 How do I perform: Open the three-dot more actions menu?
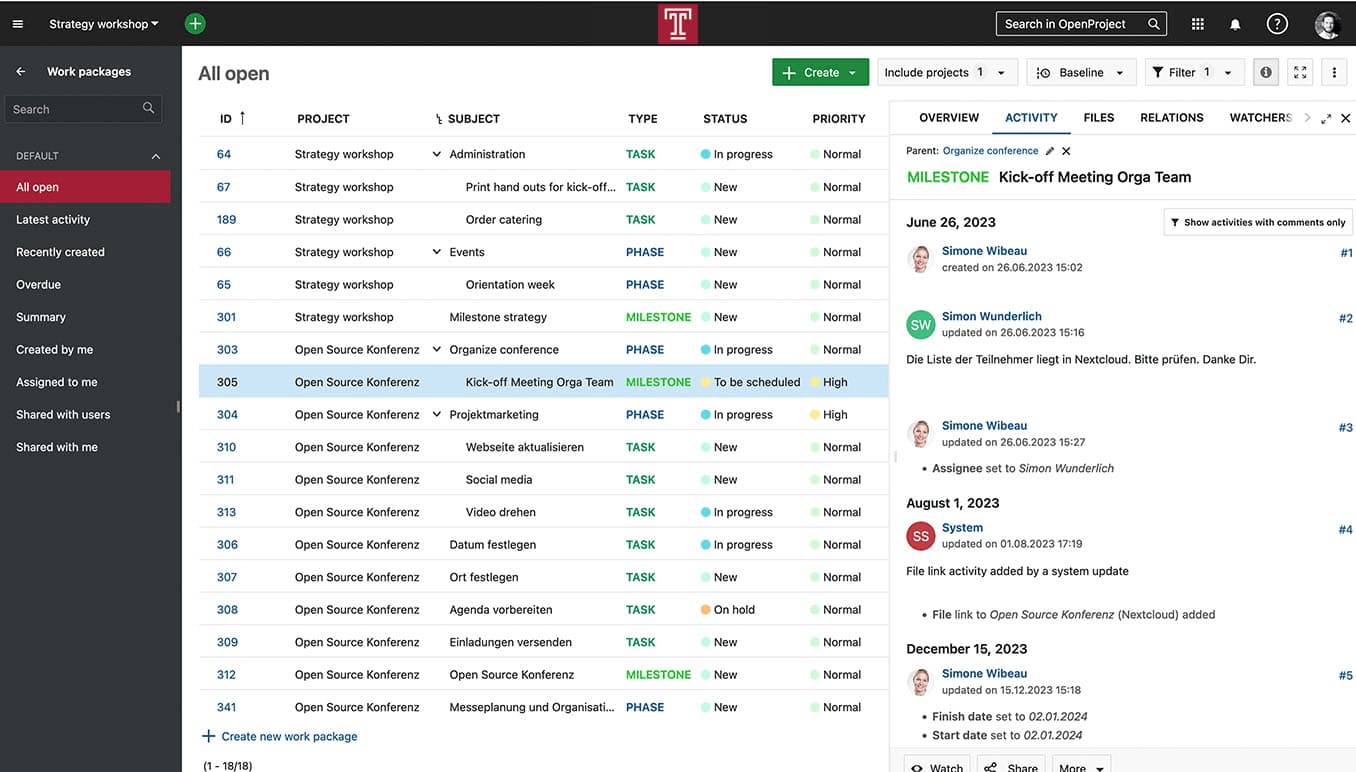tap(1335, 72)
